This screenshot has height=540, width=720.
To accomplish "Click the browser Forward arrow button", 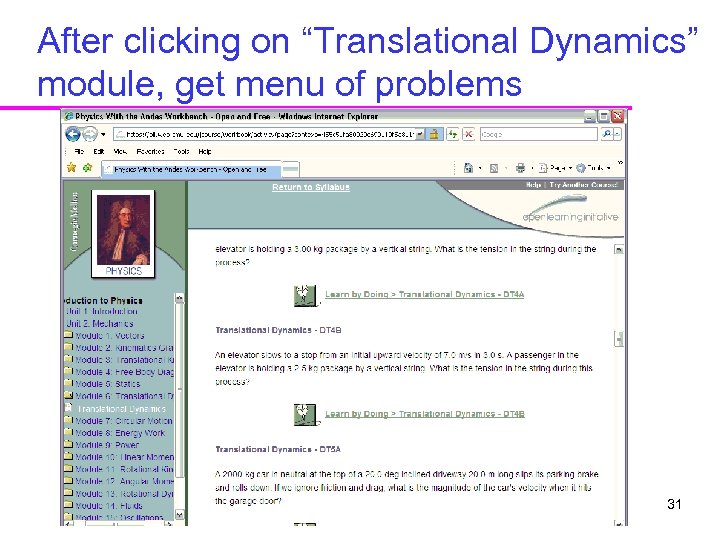I will pyautogui.click(x=90, y=134).
